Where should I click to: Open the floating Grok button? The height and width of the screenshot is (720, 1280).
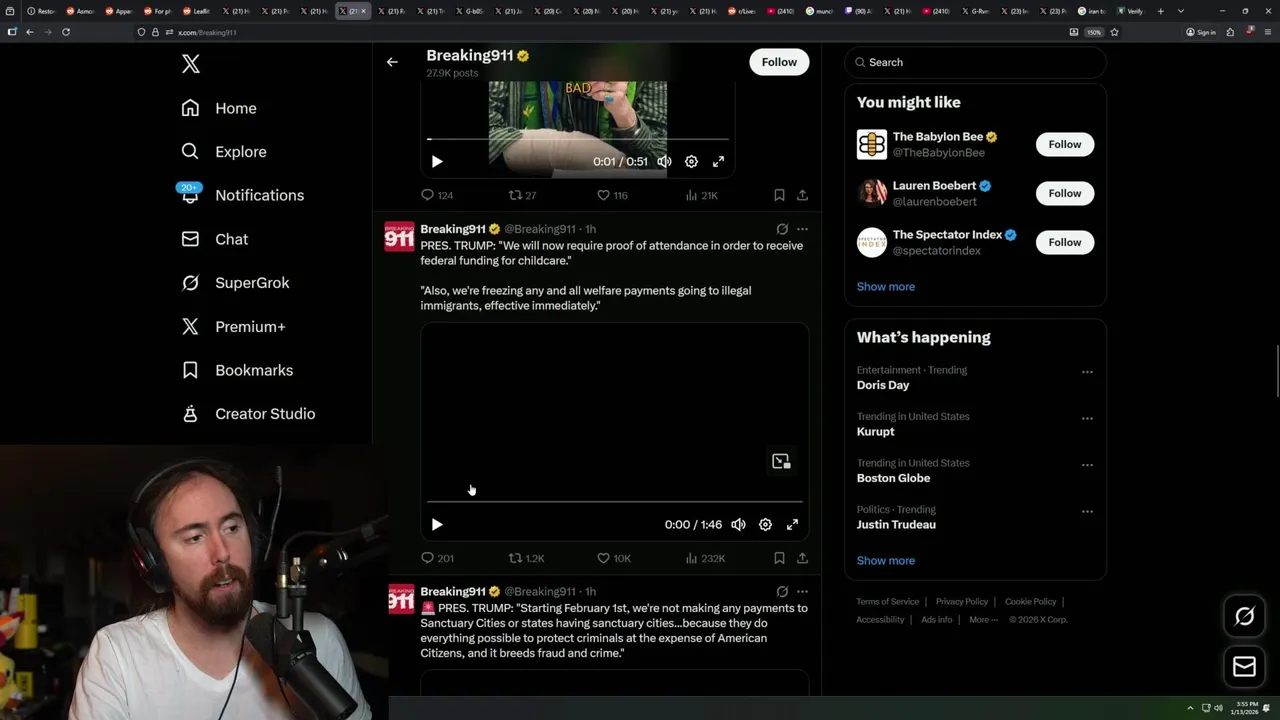[1244, 616]
